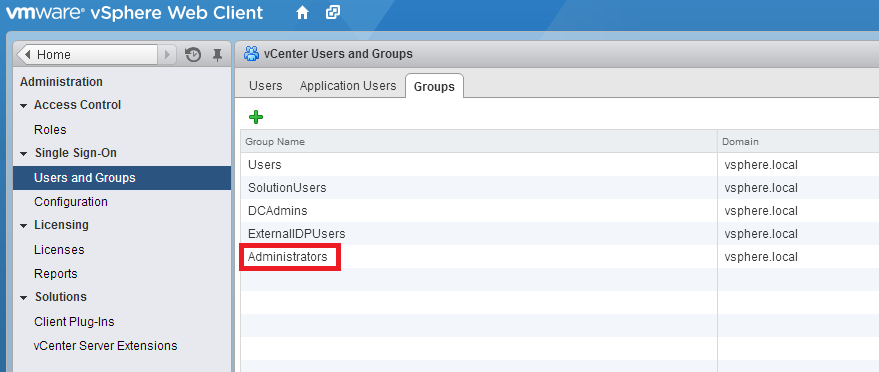Image resolution: width=879 pixels, height=372 pixels.
Task: Add a new group with green plus
Action: tap(256, 117)
